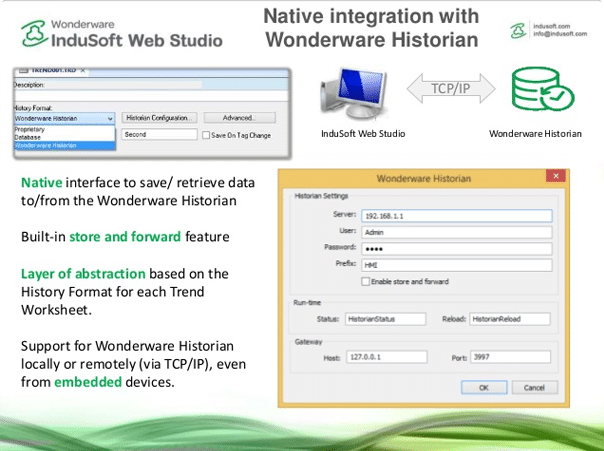Image resolution: width=604 pixels, height=451 pixels.
Task: Click the field showing Second
Action: coord(159,134)
